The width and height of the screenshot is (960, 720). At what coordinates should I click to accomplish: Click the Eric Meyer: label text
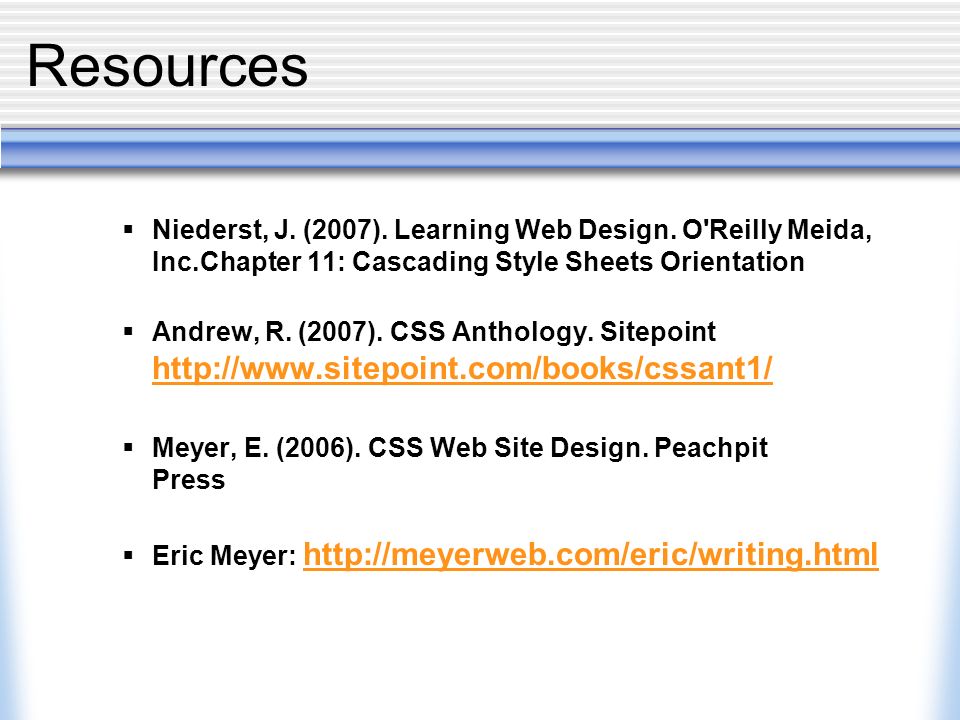224,556
